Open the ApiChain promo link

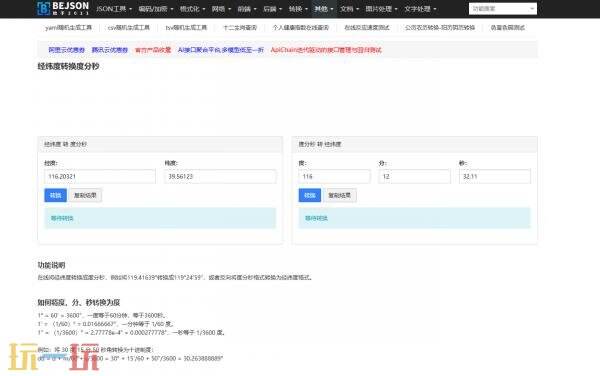coord(326,50)
